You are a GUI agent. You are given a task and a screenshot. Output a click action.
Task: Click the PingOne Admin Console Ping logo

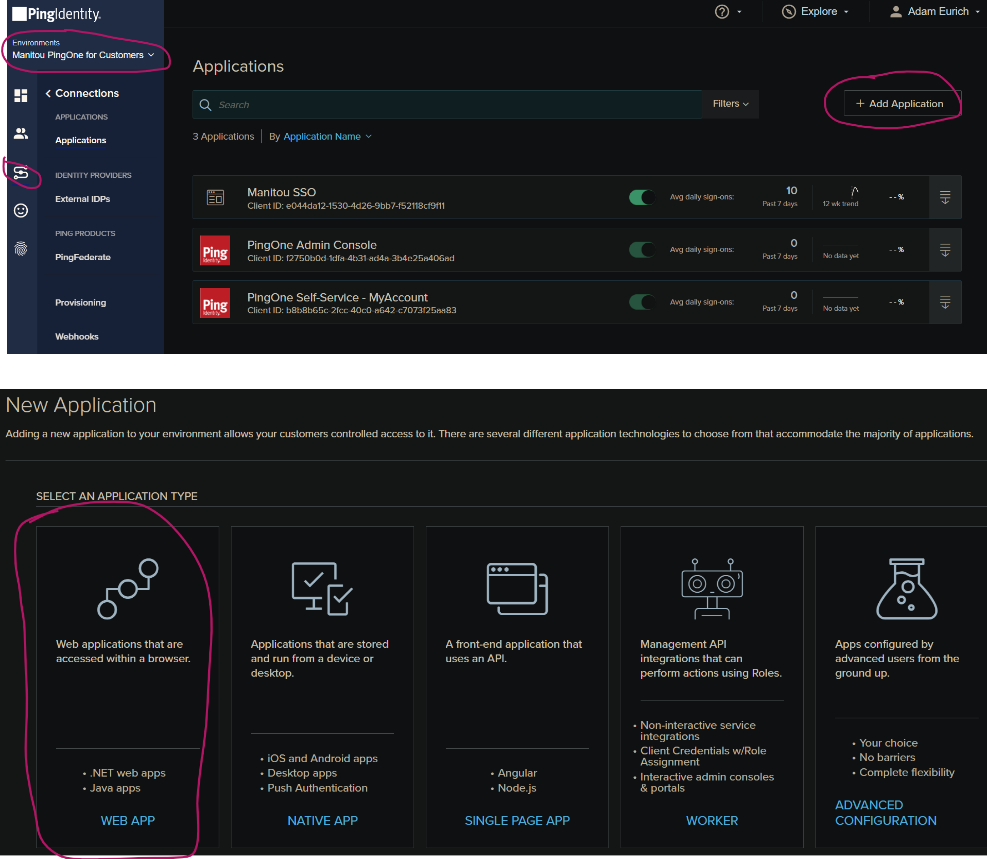click(x=215, y=250)
